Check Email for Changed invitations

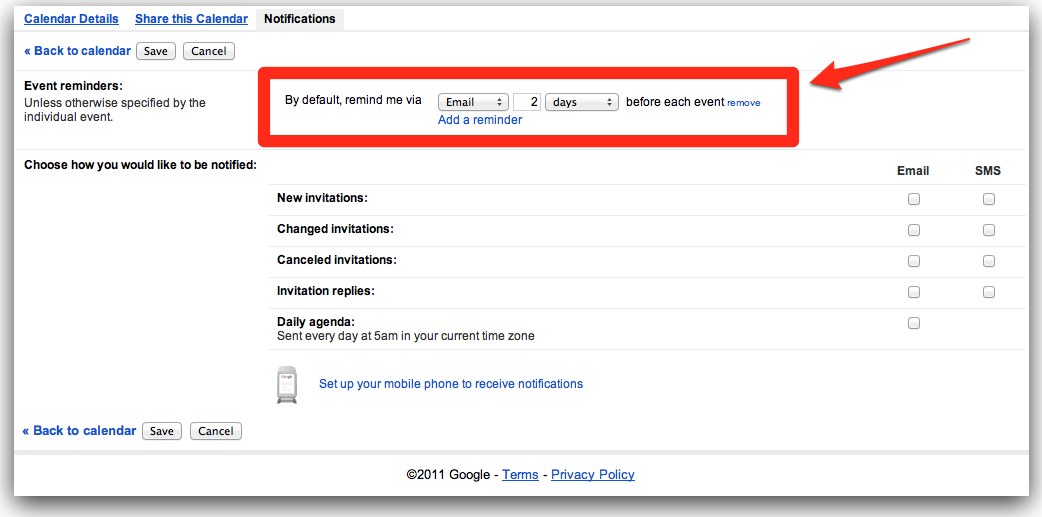pos(913,230)
